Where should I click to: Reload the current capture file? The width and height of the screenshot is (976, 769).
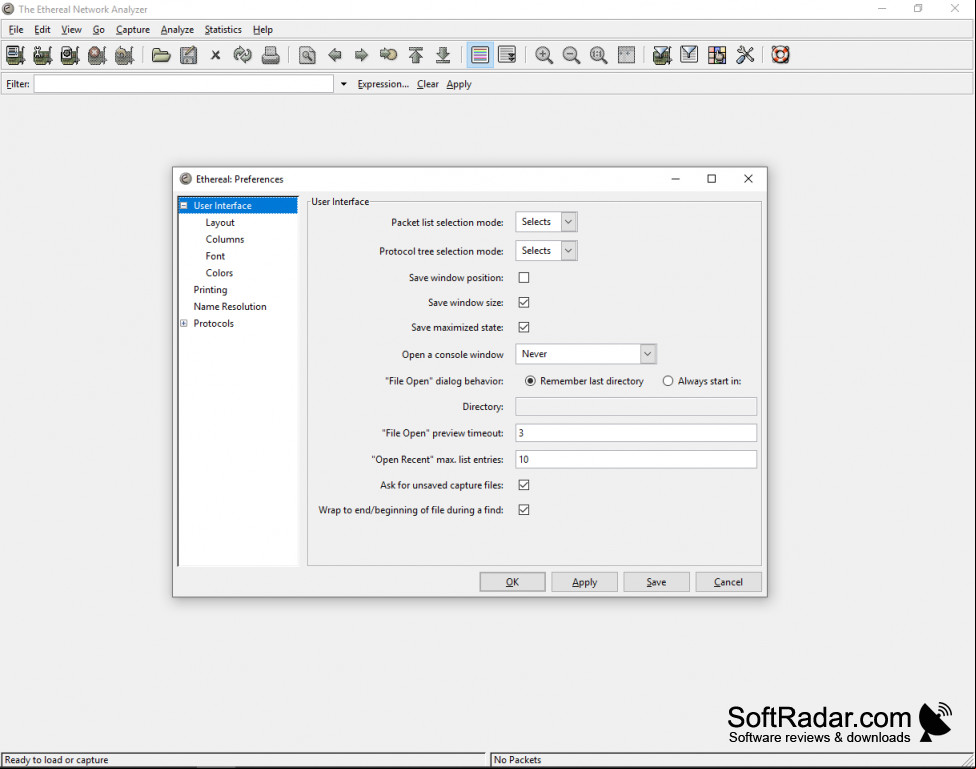pos(243,55)
